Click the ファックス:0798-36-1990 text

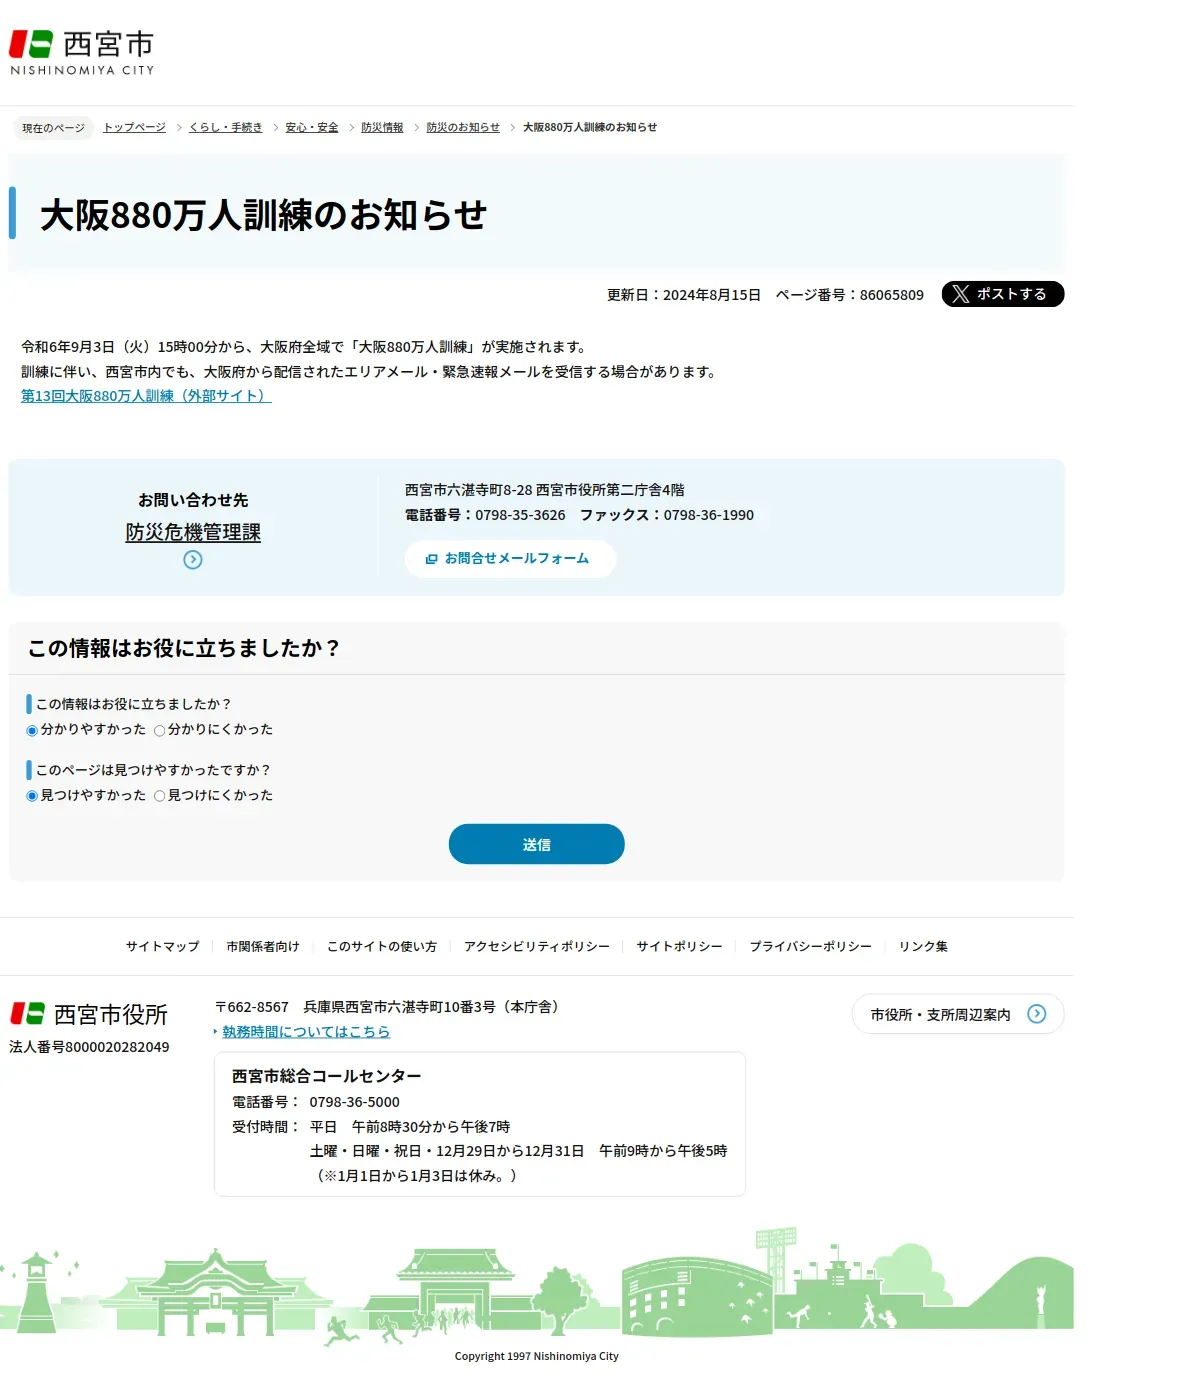pyautogui.click(x=667, y=515)
